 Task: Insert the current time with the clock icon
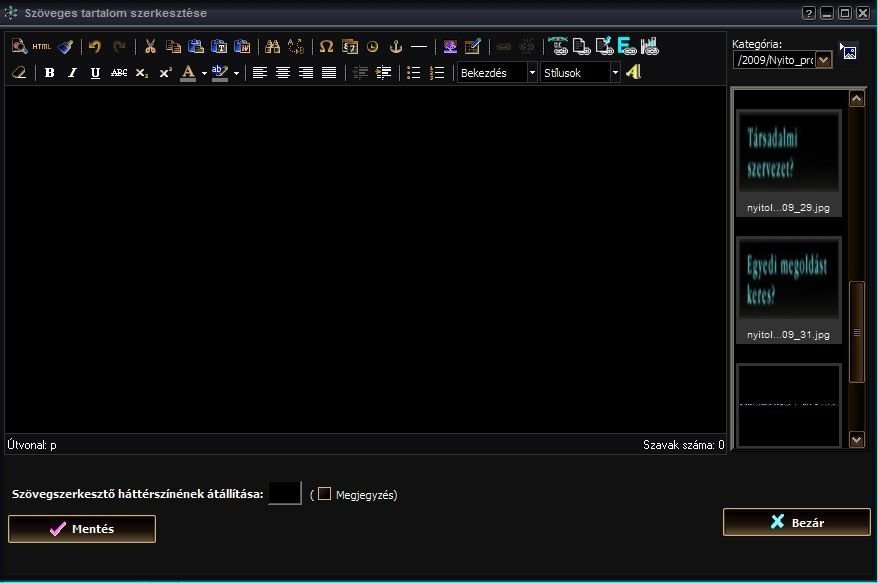pos(372,46)
